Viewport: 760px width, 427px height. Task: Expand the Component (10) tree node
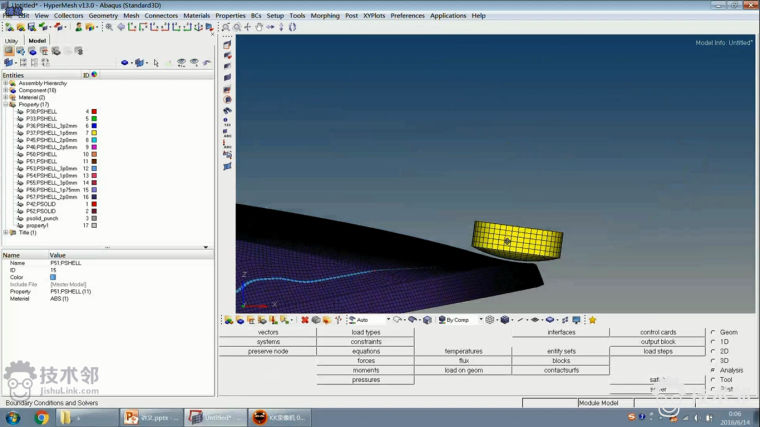(5, 90)
